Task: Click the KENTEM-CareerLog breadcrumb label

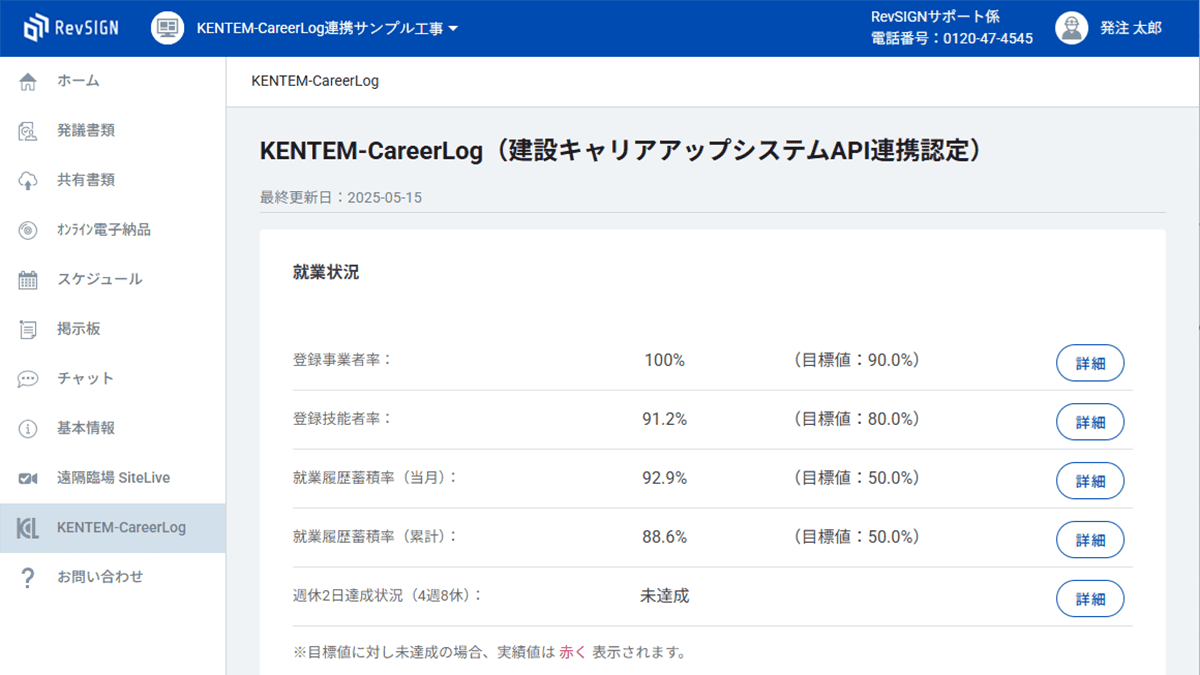Action: [315, 82]
